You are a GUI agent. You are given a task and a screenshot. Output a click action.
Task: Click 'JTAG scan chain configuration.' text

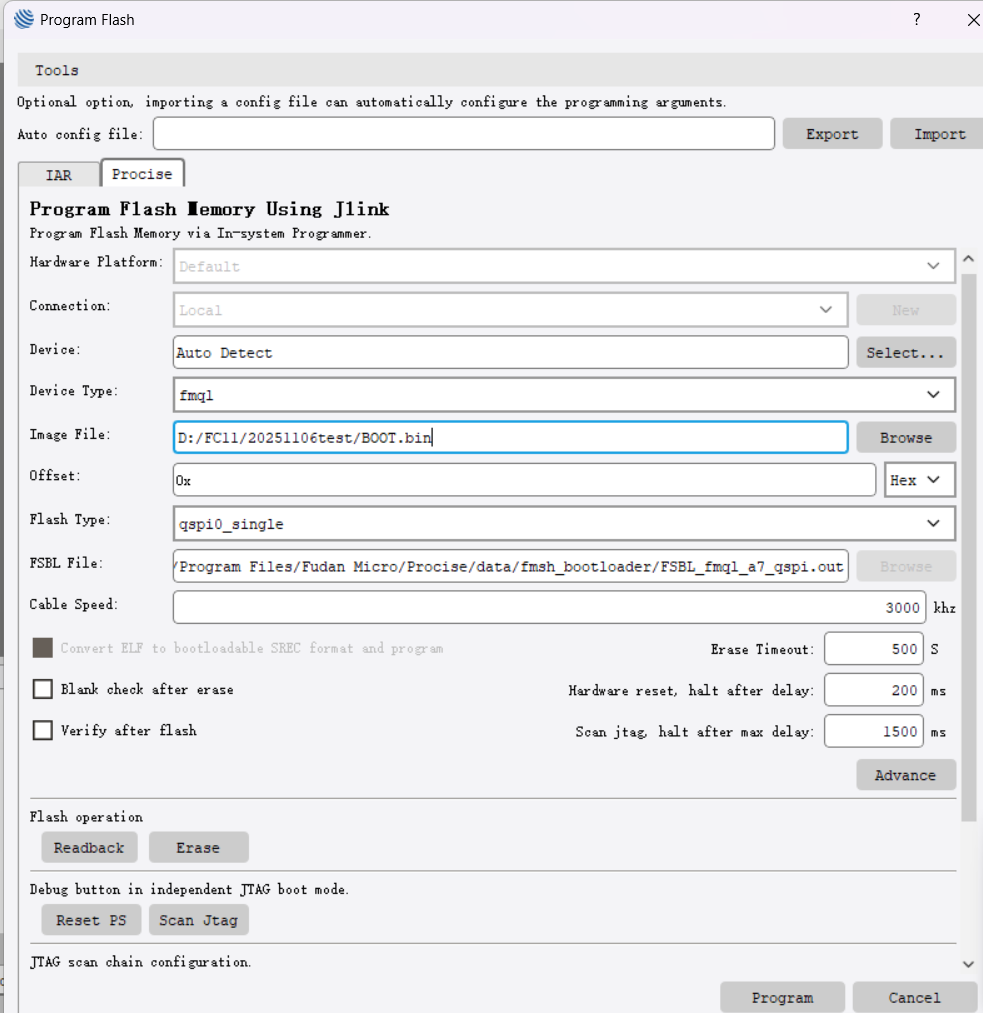[140, 962]
